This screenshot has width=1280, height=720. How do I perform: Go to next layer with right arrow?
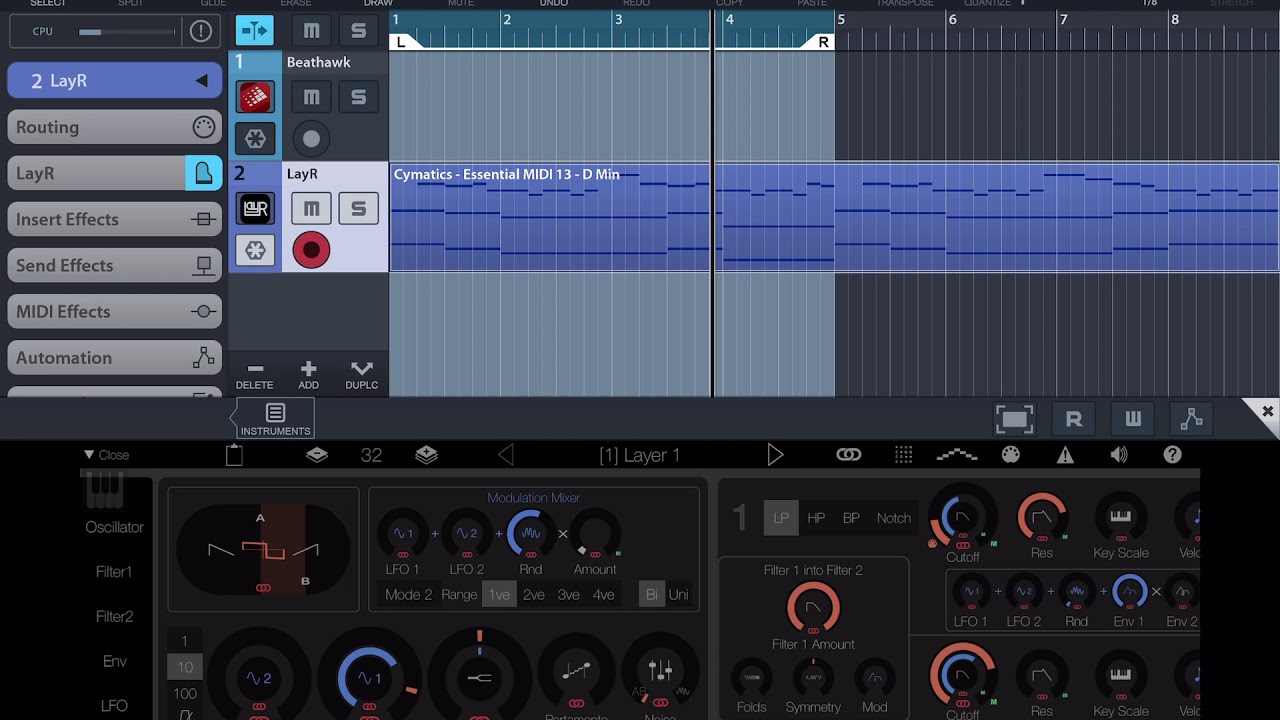(x=775, y=455)
